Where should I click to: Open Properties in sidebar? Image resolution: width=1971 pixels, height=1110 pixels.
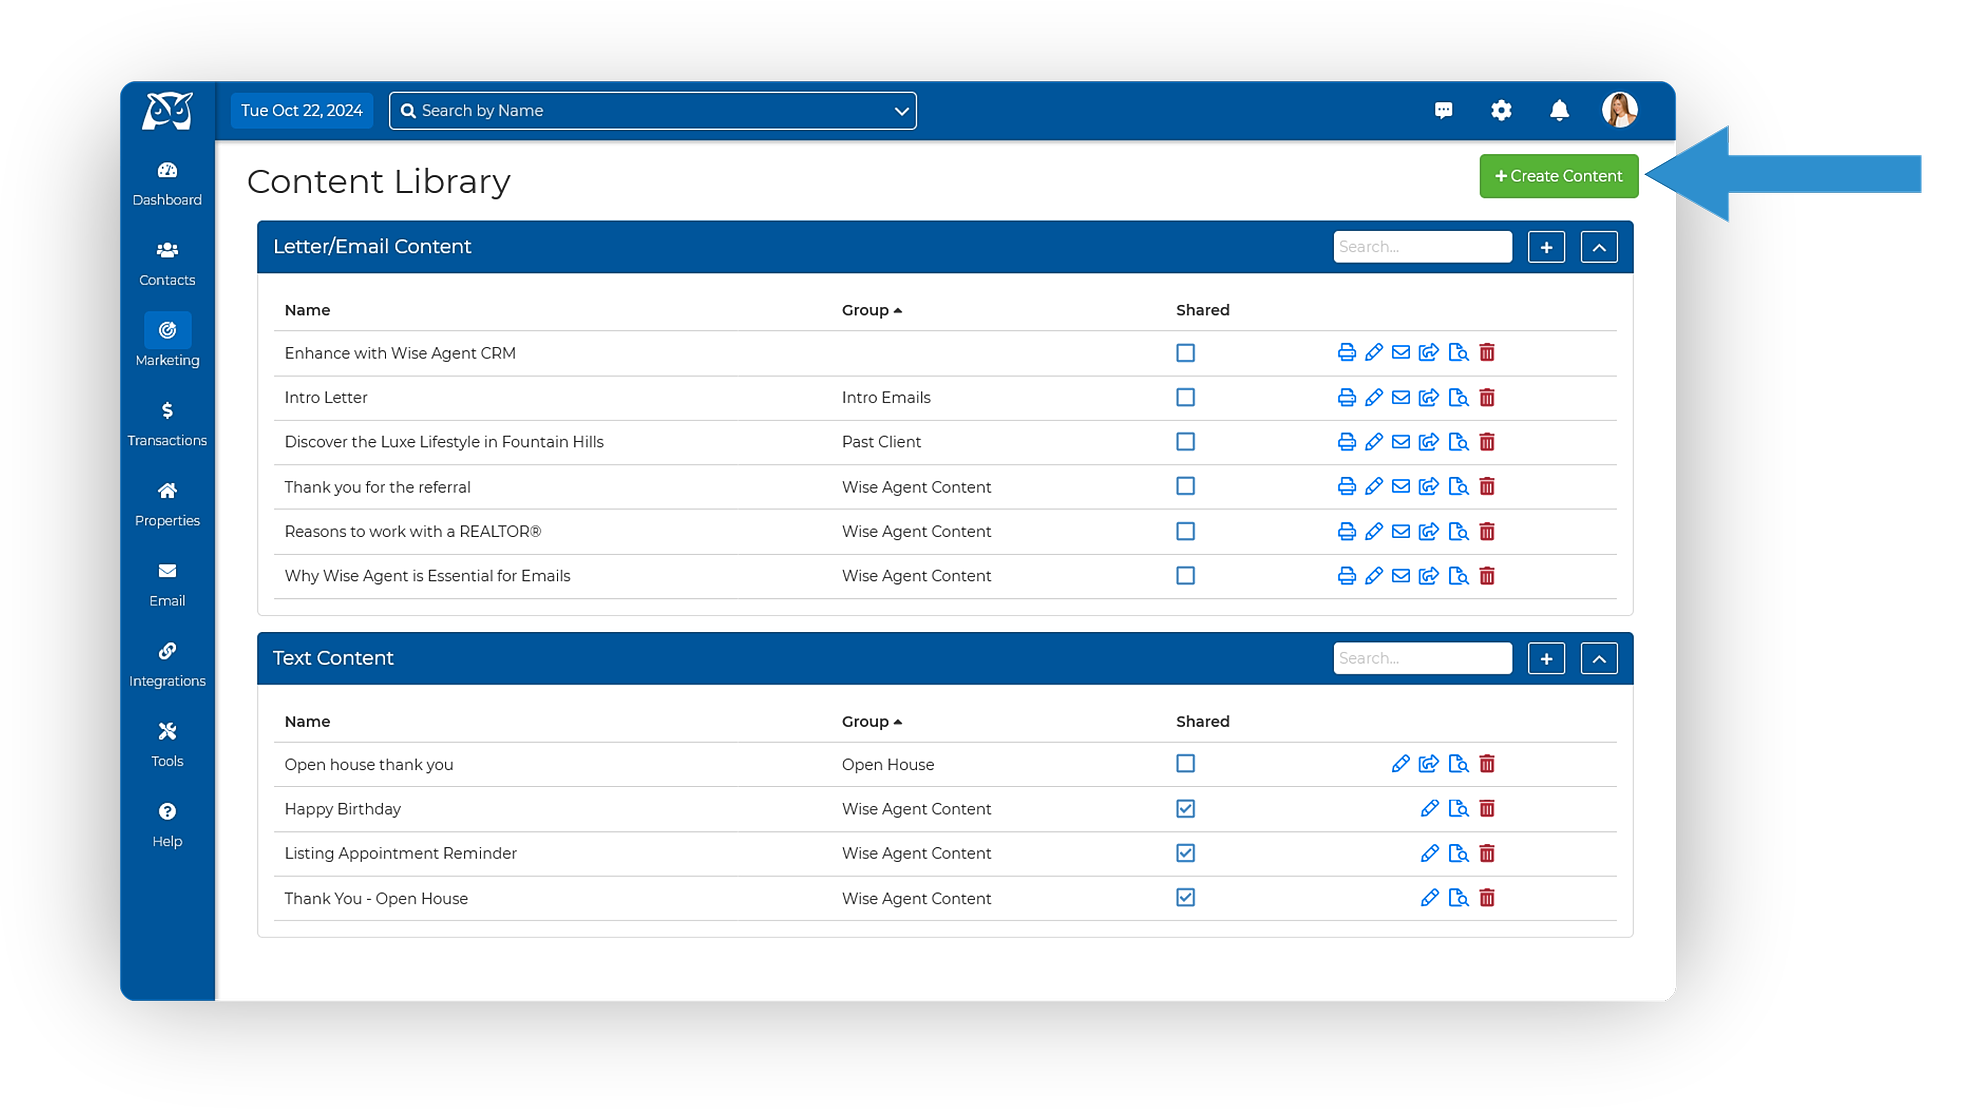167,504
